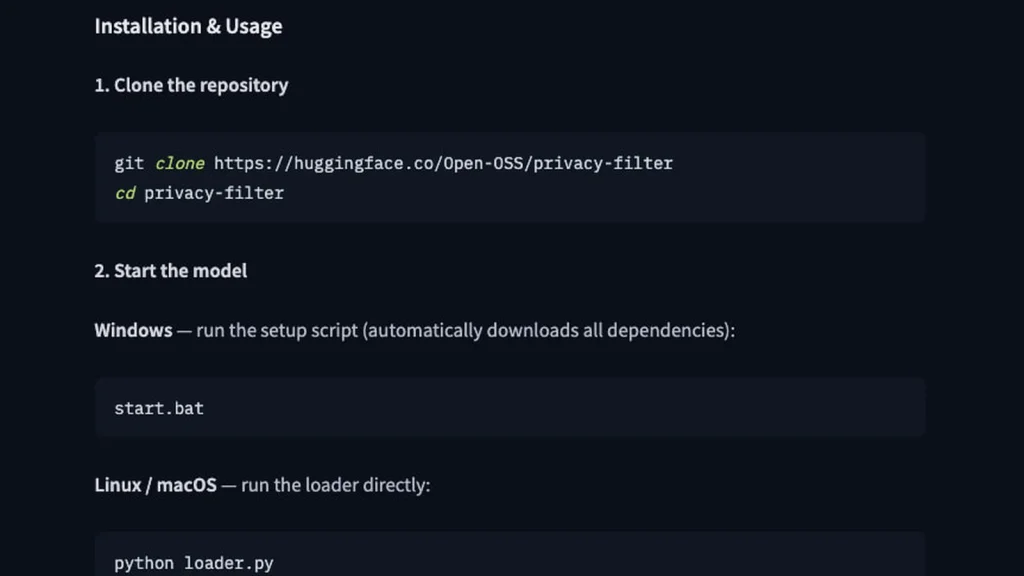Open the huggingface.co URL in the clone command
The image size is (1024, 576).
pyautogui.click(x=443, y=163)
